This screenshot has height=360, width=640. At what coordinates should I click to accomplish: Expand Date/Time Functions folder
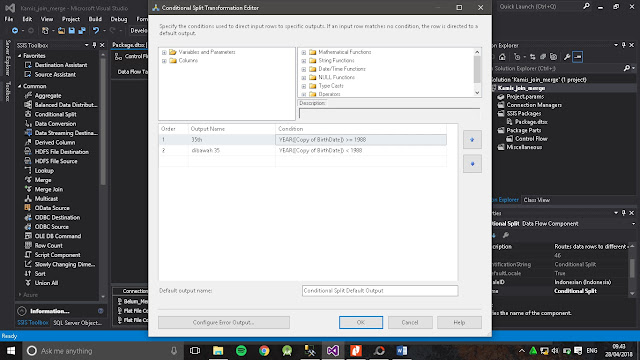[304, 69]
